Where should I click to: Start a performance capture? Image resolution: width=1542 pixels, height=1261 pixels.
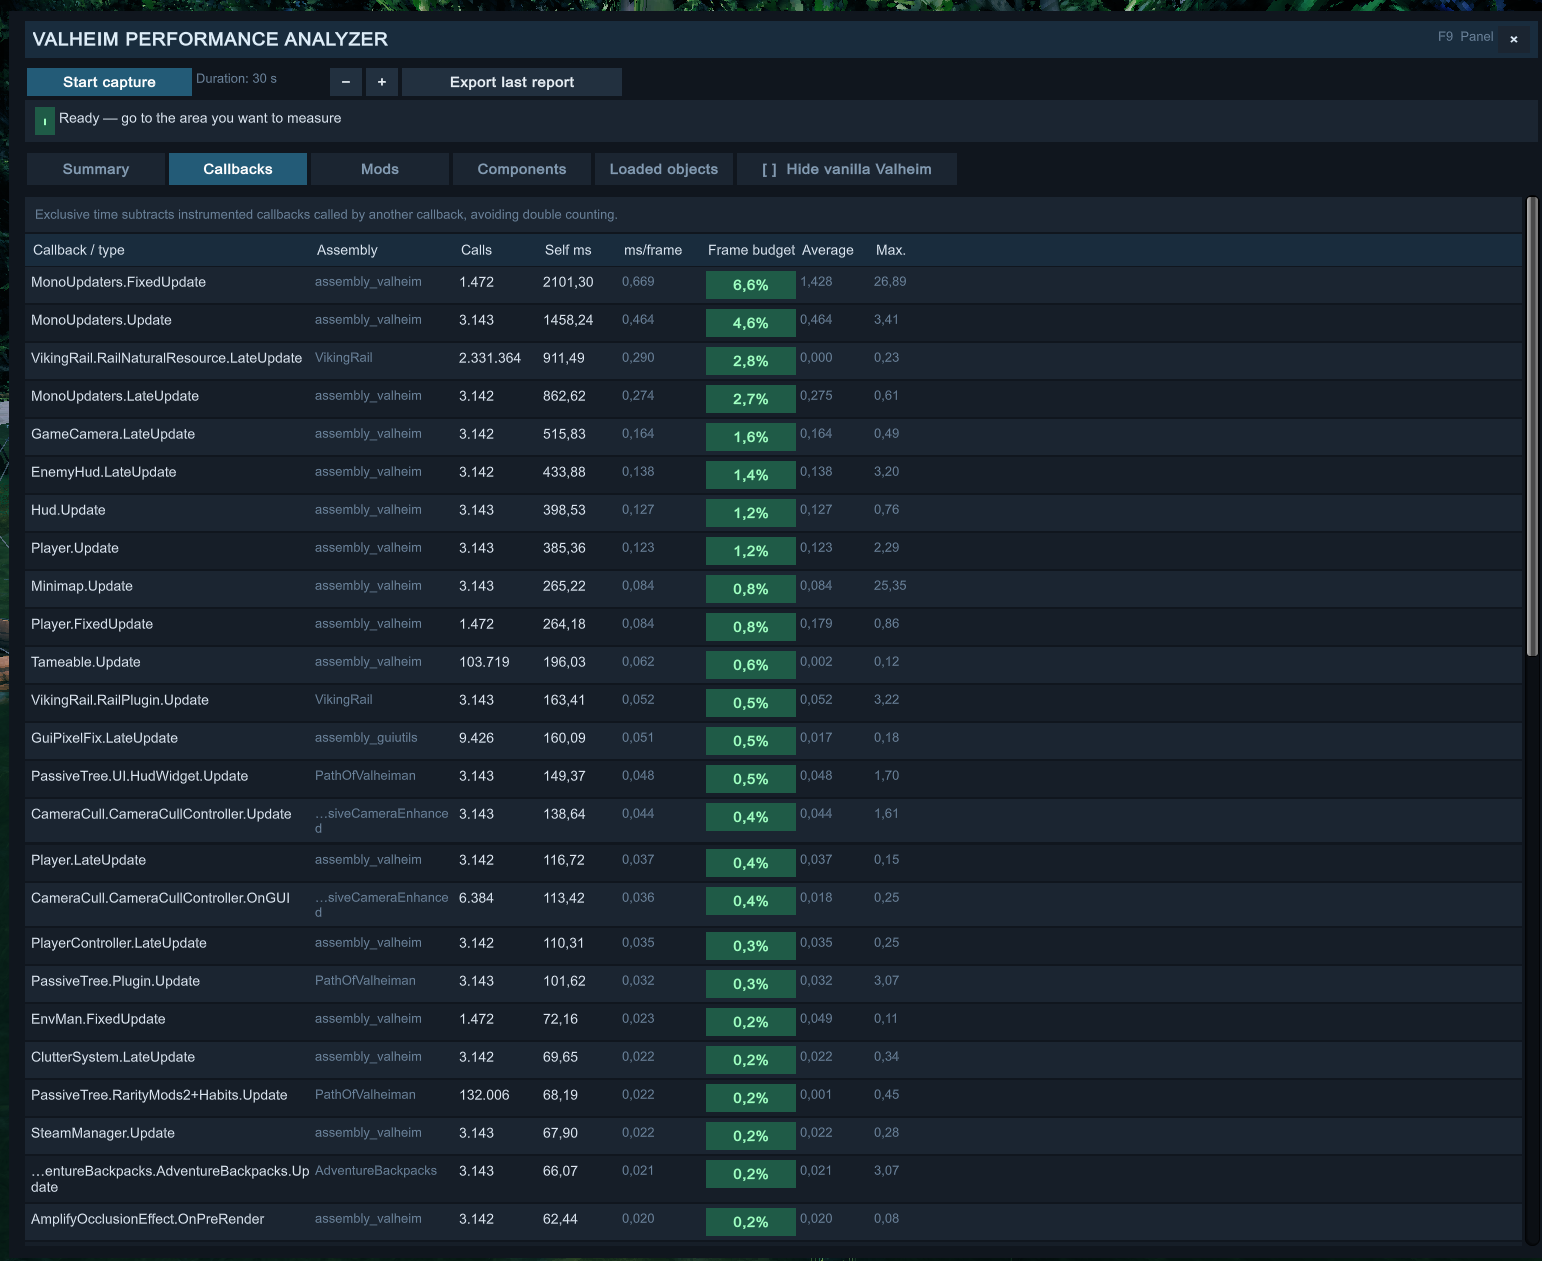point(109,82)
